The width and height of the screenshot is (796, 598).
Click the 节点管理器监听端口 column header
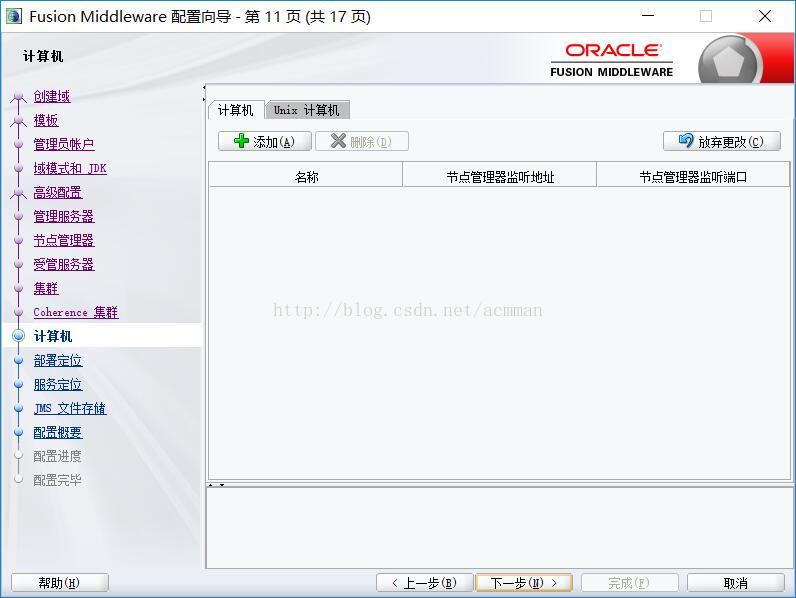click(693, 177)
